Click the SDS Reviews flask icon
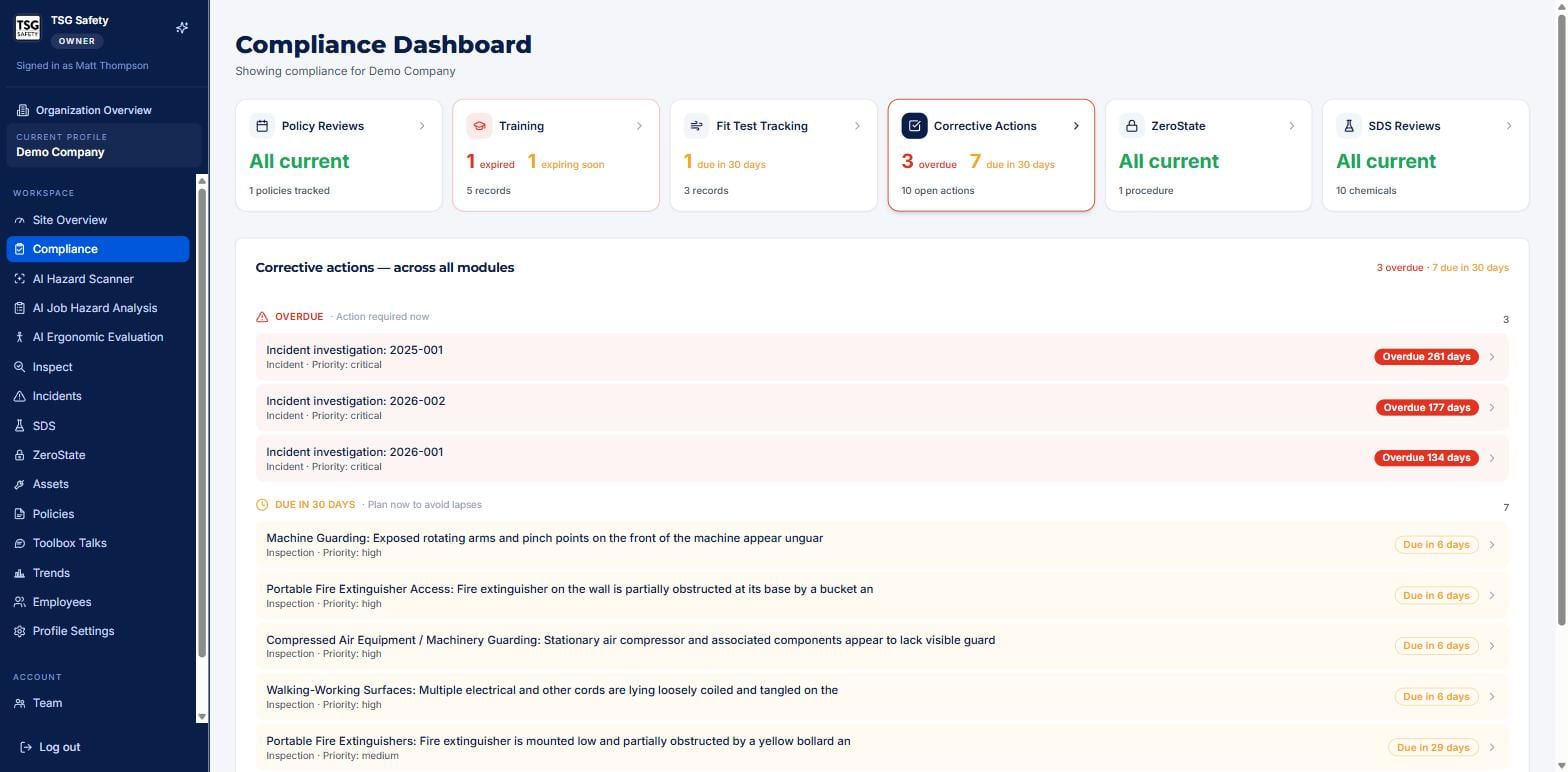This screenshot has width=1568, height=772. 1349,126
